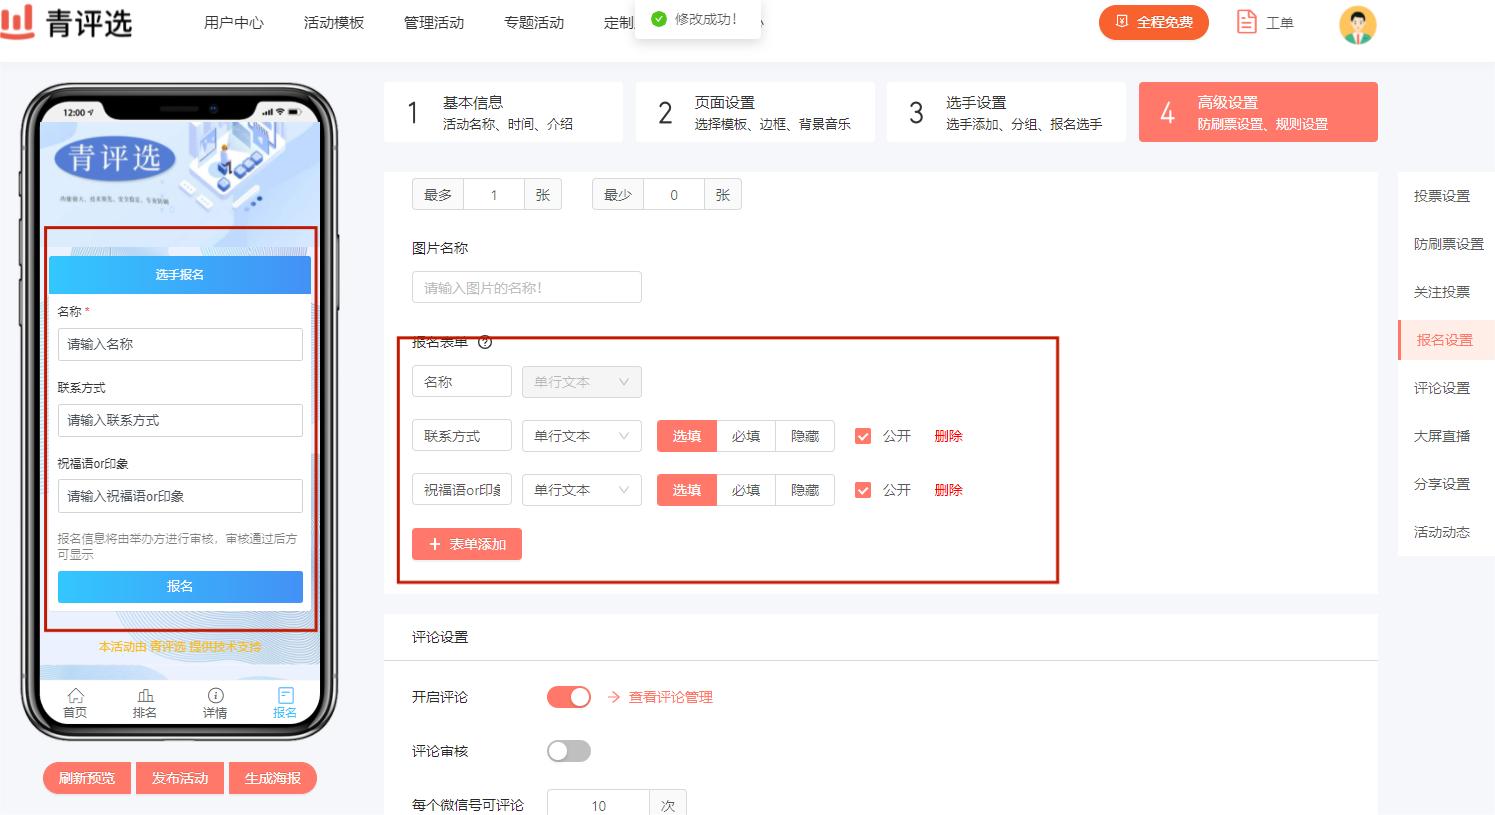Click the 图片名称 input field

526,286
